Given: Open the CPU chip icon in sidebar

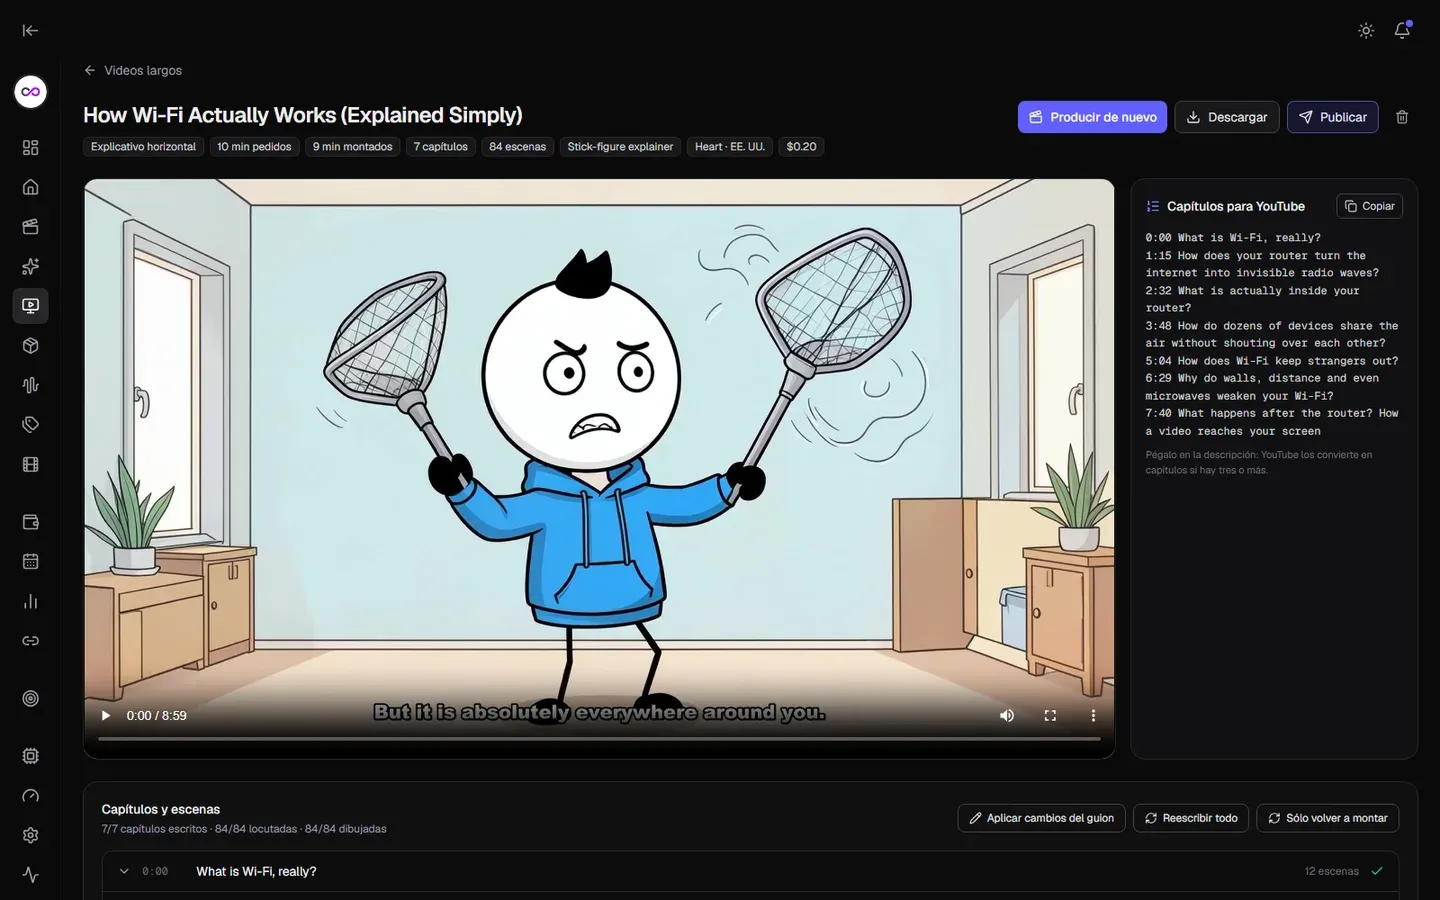Looking at the screenshot, I should [31, 756].
